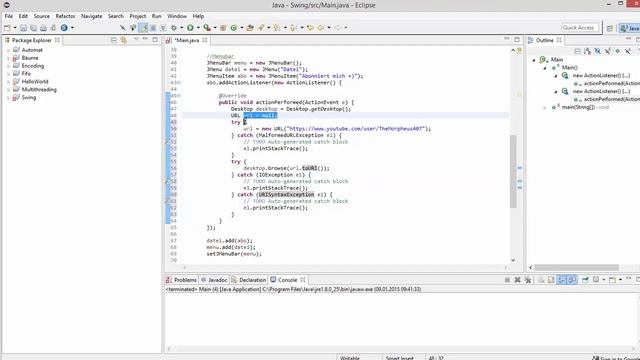Open the File menu
Image resolution: width=640 pixels, height=360 pixels.
tap(9, 16)
